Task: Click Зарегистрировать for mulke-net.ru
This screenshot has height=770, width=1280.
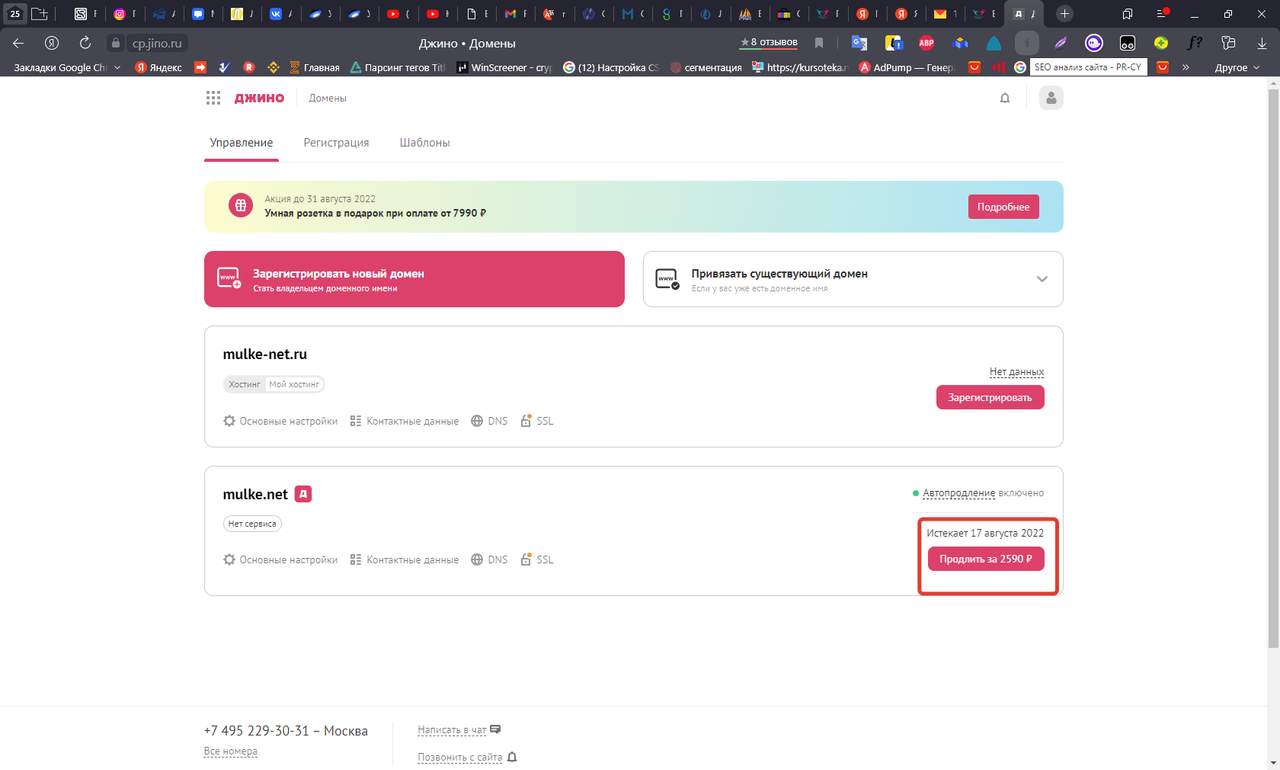Action: [x=990, y=397]
